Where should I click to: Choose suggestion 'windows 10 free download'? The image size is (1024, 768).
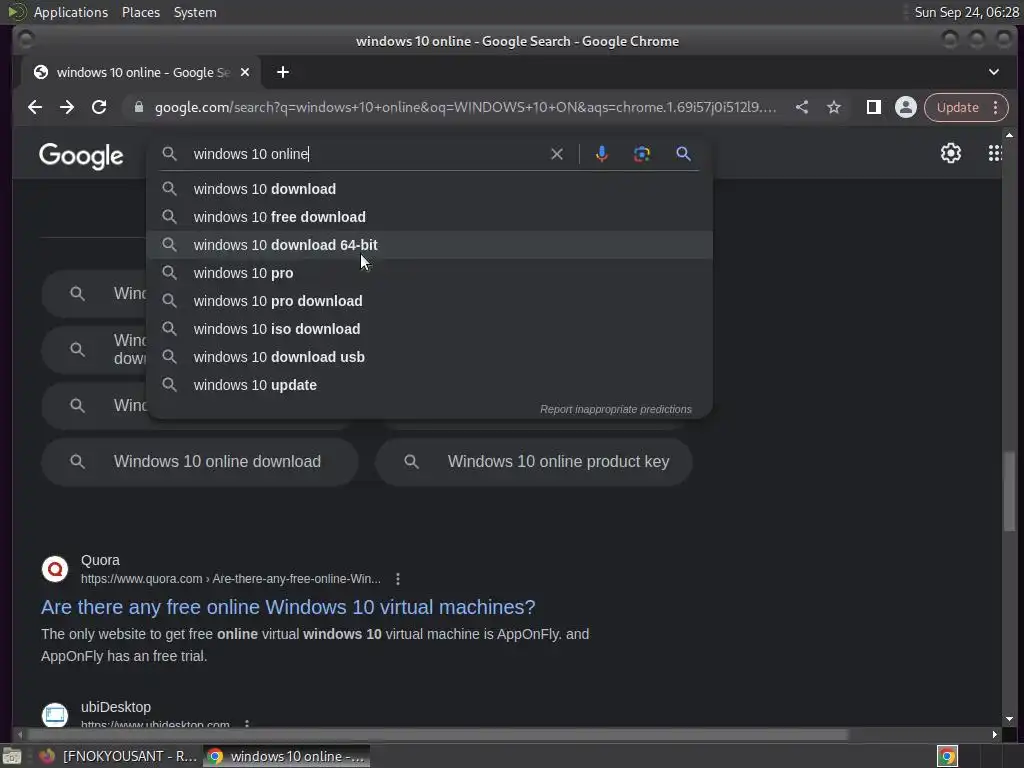[430, 217]
